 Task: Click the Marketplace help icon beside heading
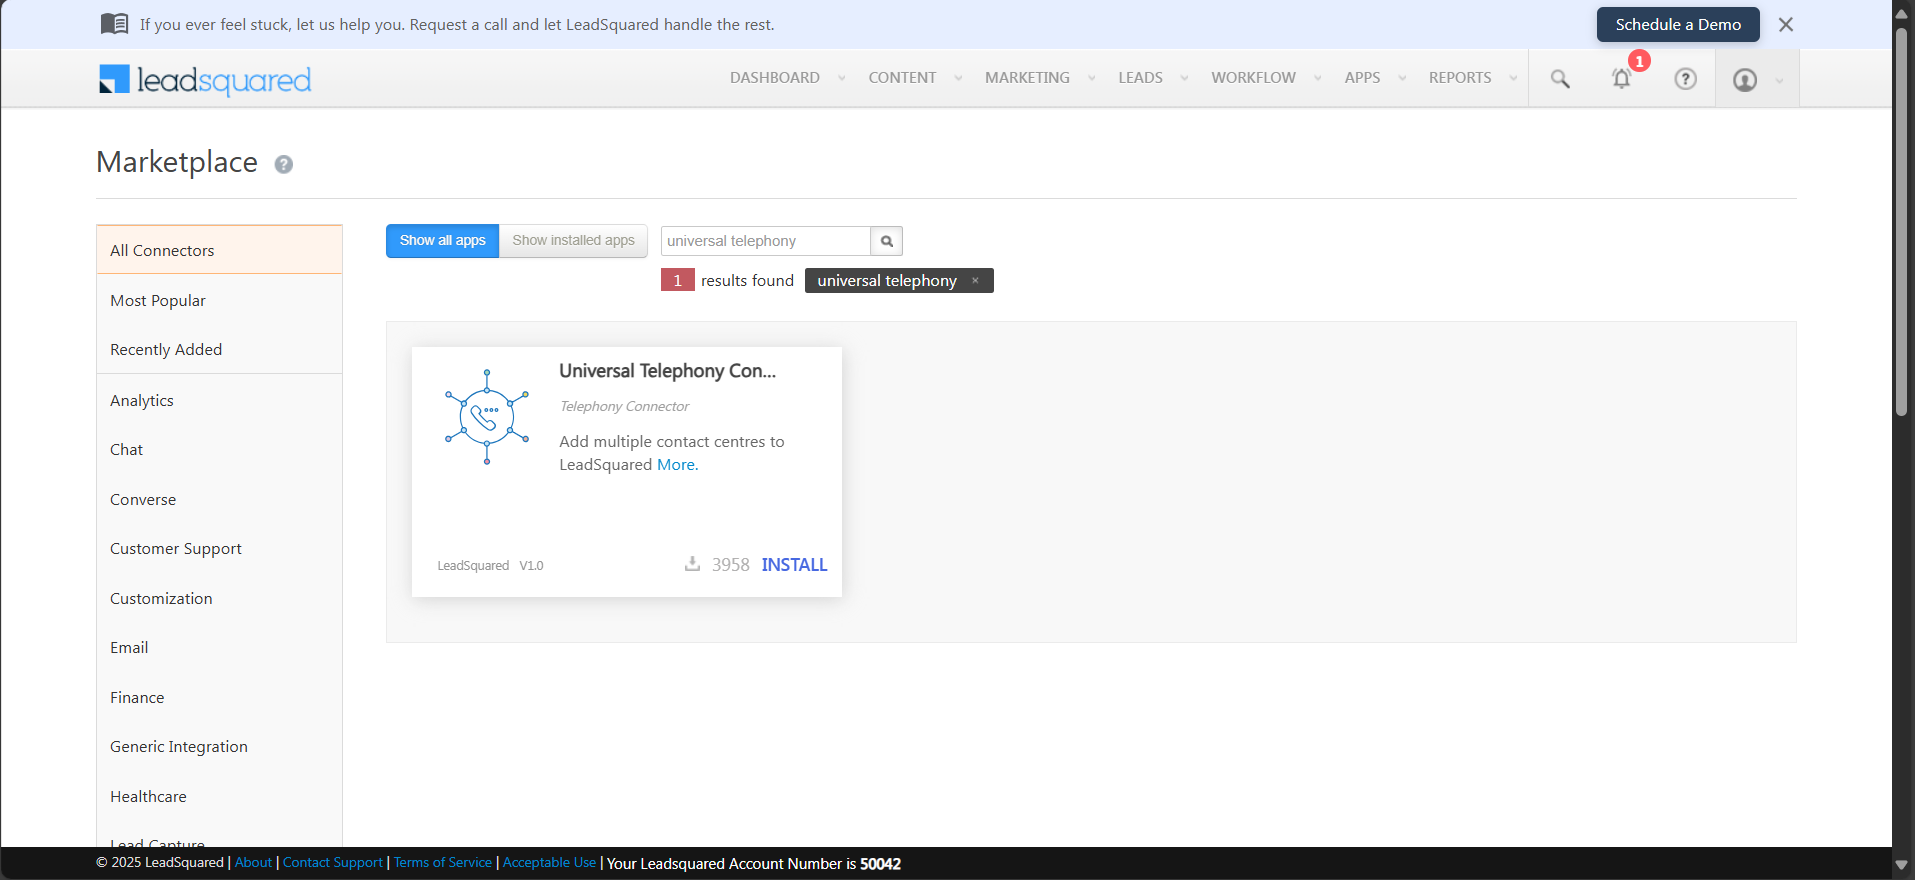[x=284, y=164]
